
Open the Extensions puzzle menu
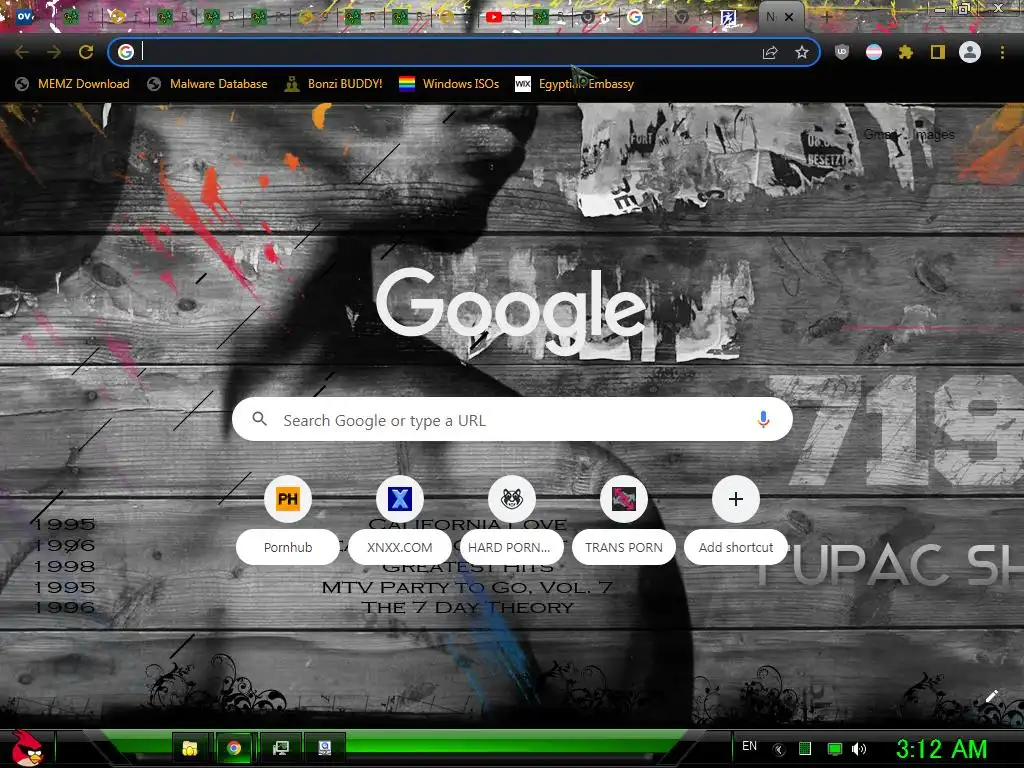coord(906,52)
